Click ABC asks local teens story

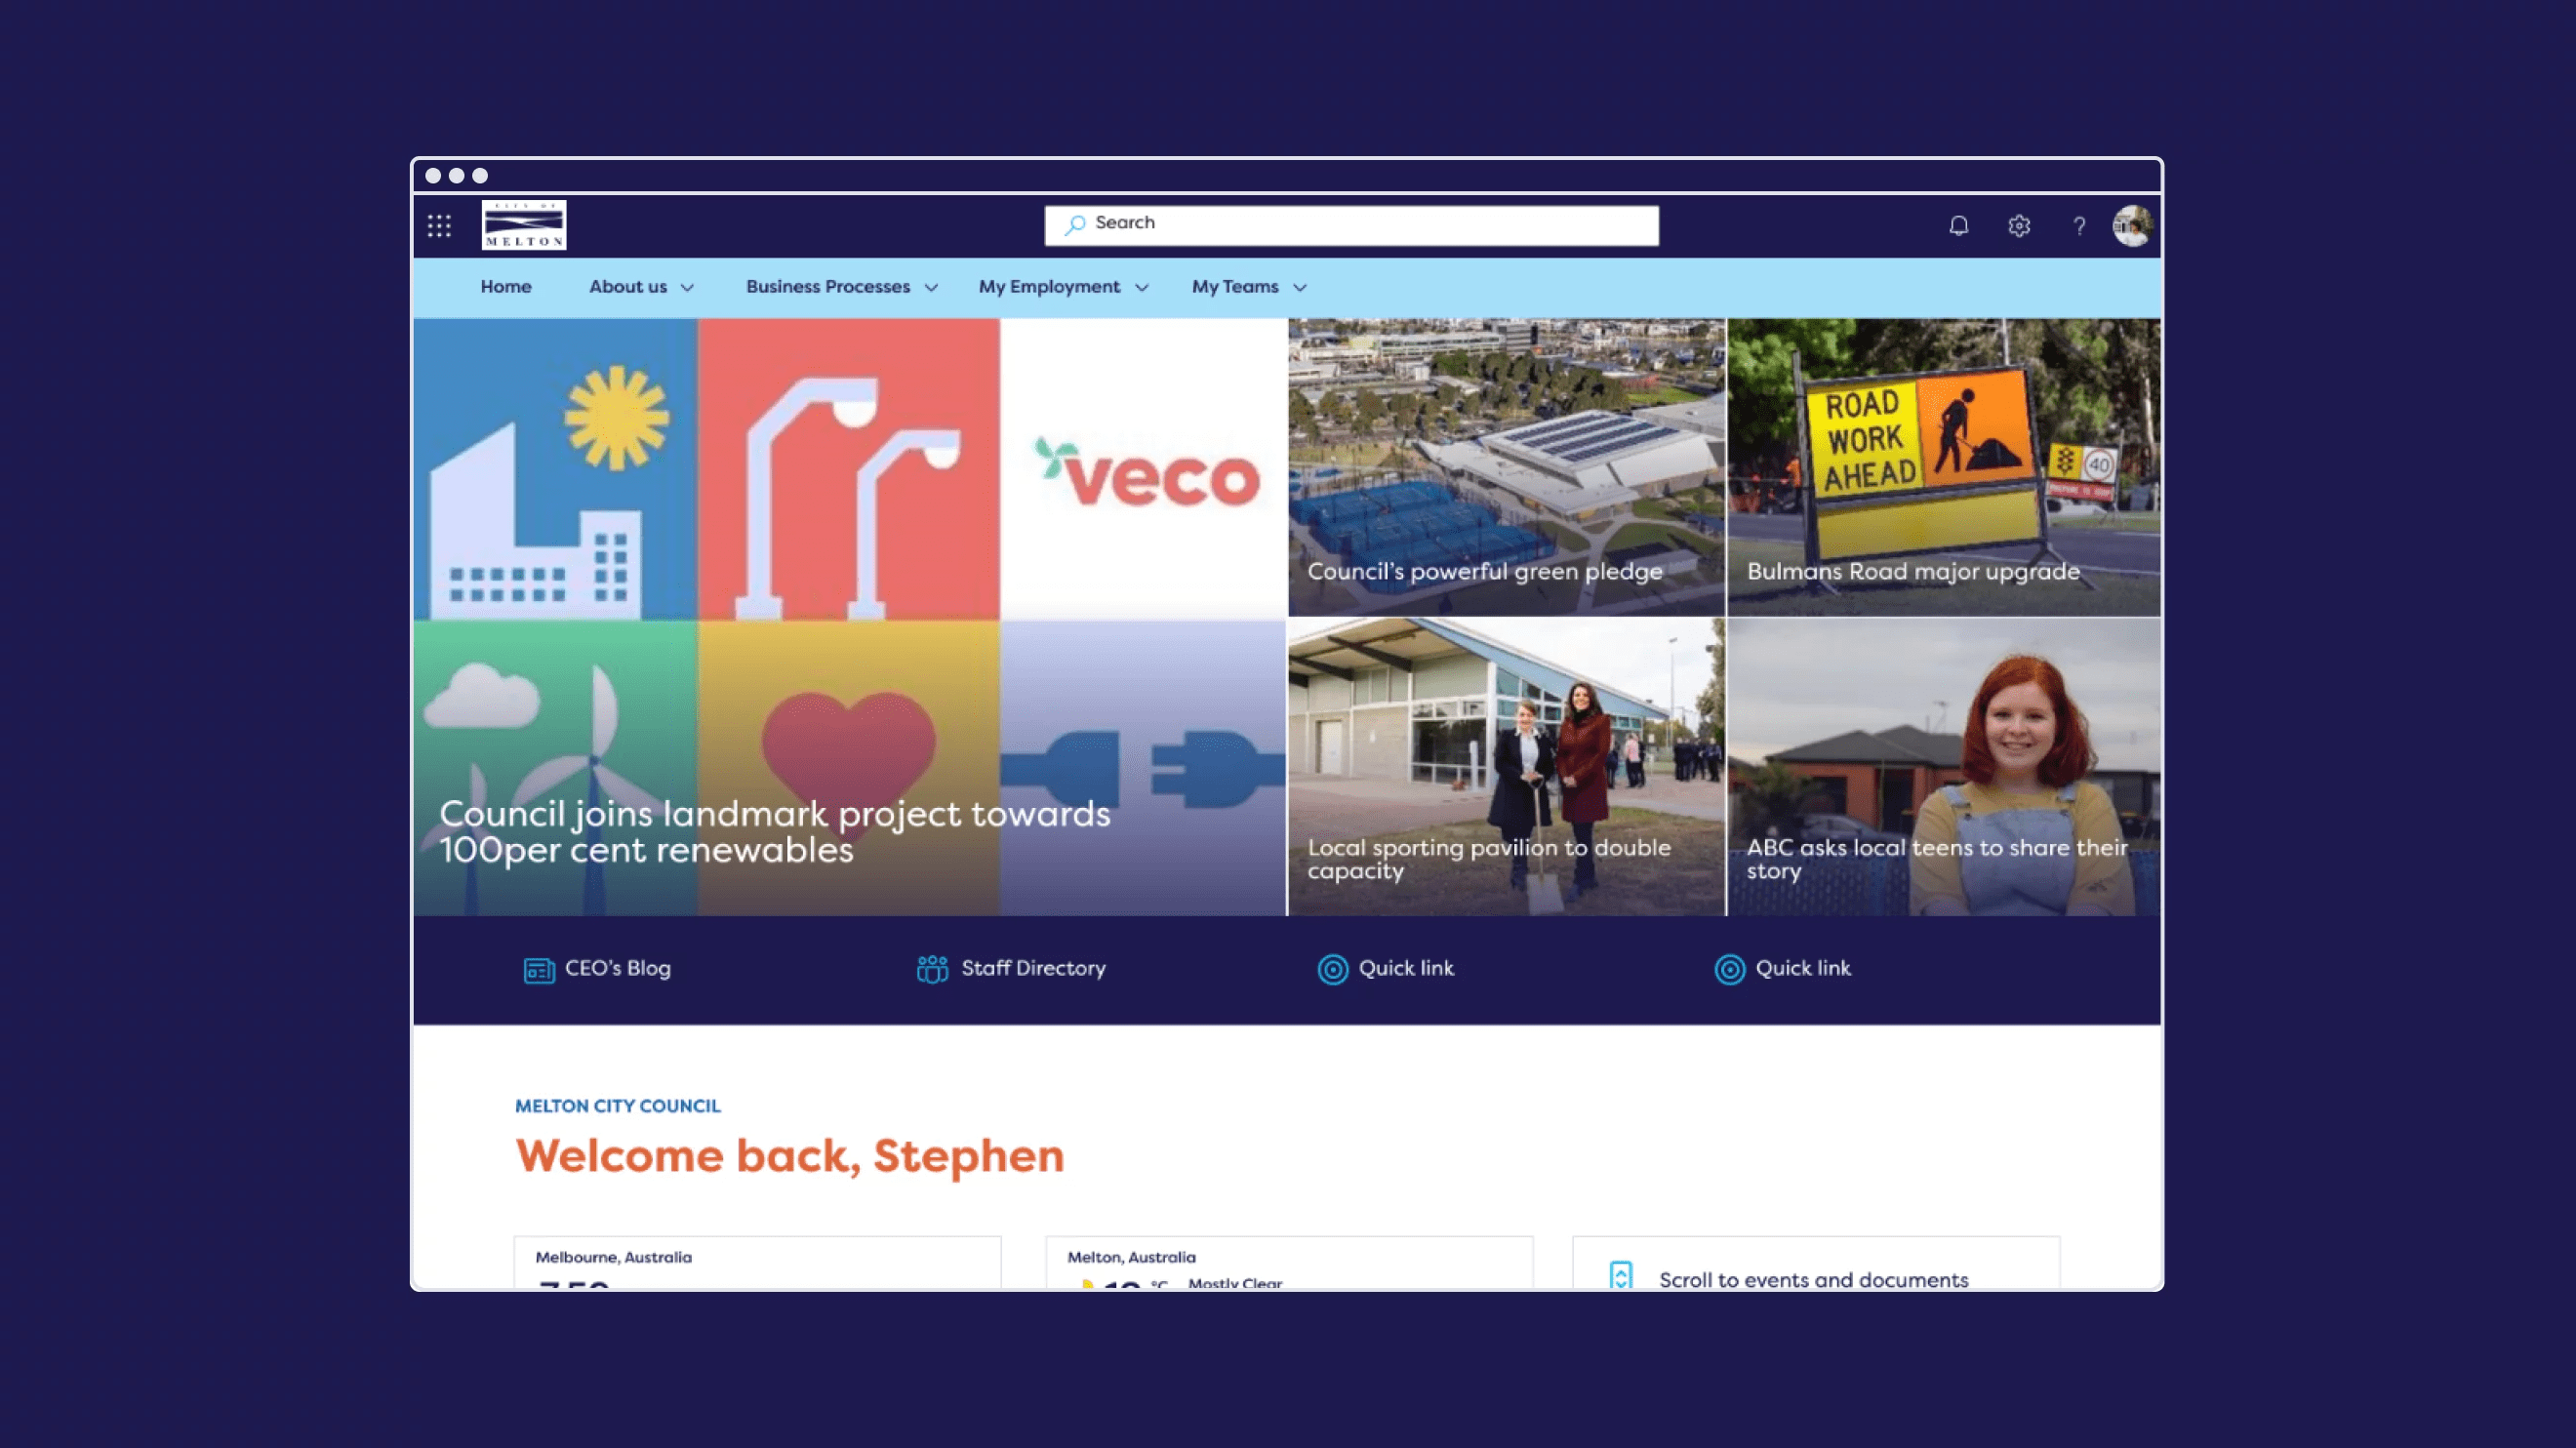tap(1936, 858)
